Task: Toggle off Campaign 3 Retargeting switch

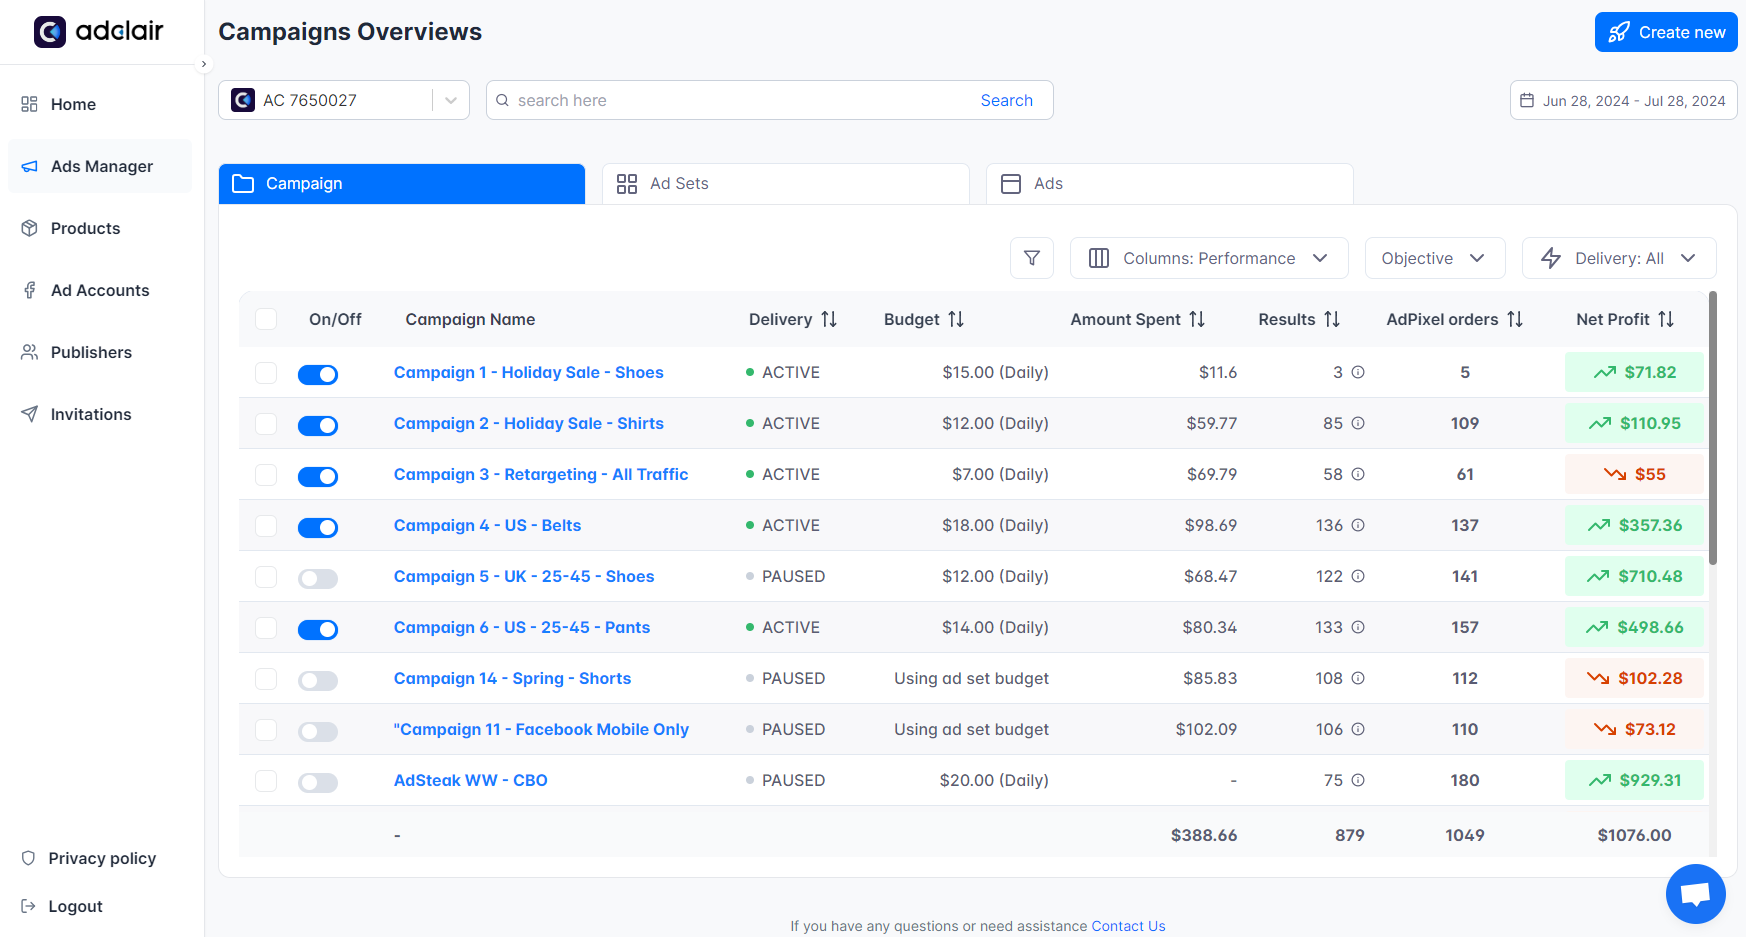Action: click(318, 476)
